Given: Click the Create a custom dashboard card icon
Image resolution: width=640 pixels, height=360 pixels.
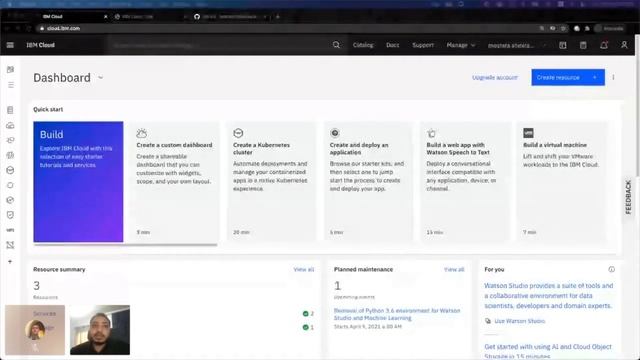Looking at the screenshot, I should coord(142,133).
